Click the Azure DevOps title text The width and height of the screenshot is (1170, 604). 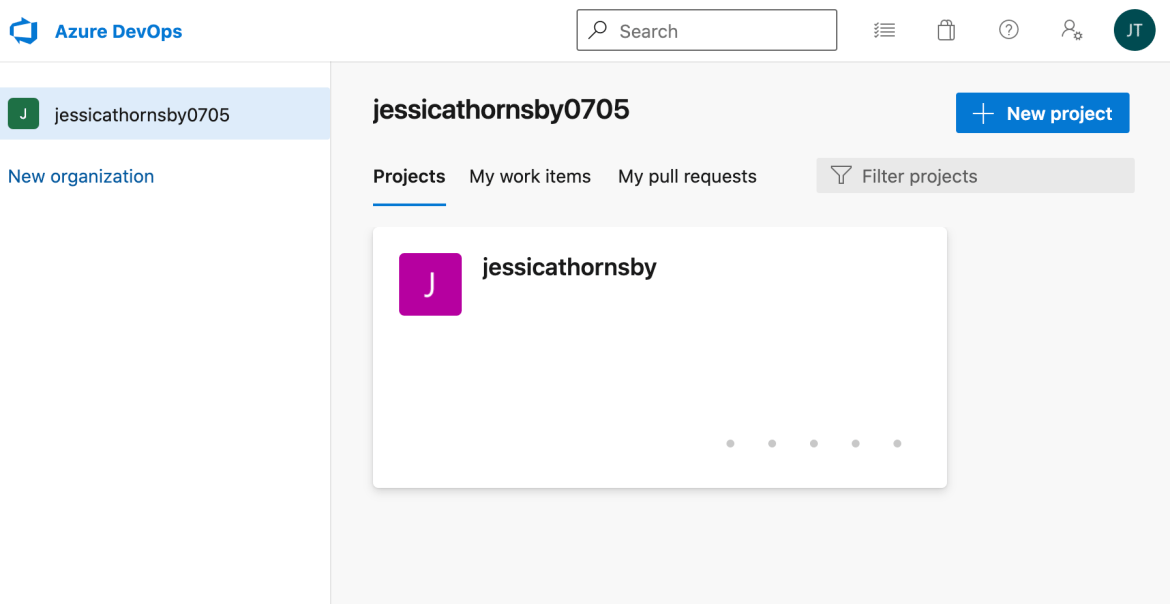[x=118, y=31]
